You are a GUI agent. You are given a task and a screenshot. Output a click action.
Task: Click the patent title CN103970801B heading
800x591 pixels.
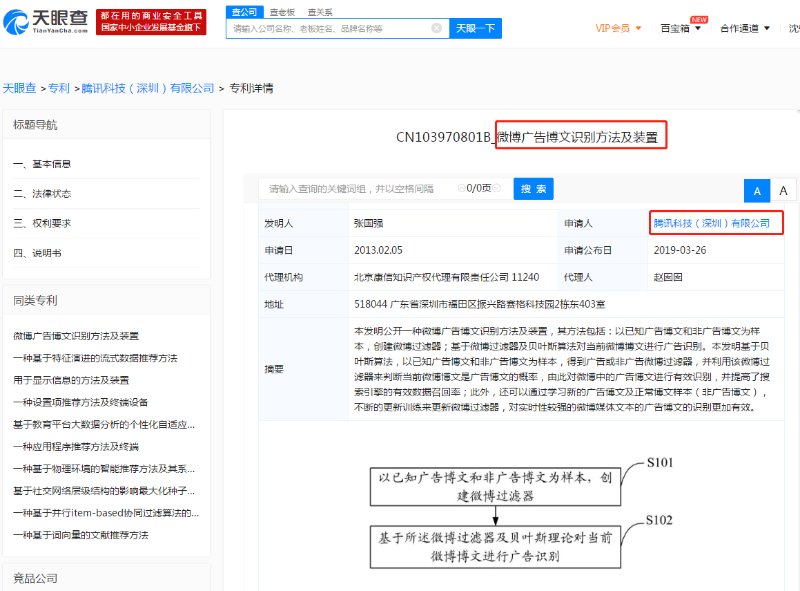pos(527,137)
